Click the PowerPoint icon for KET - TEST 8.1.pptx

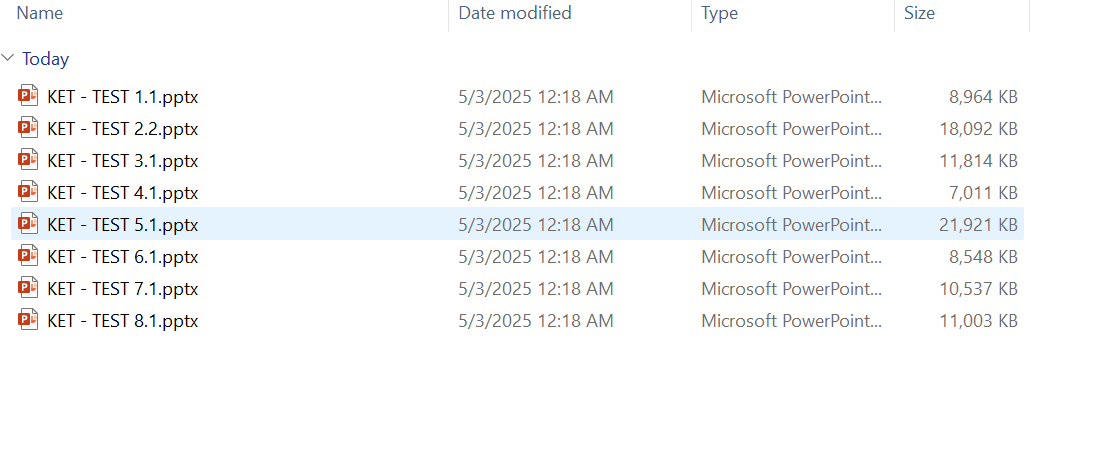click(27, 321)
